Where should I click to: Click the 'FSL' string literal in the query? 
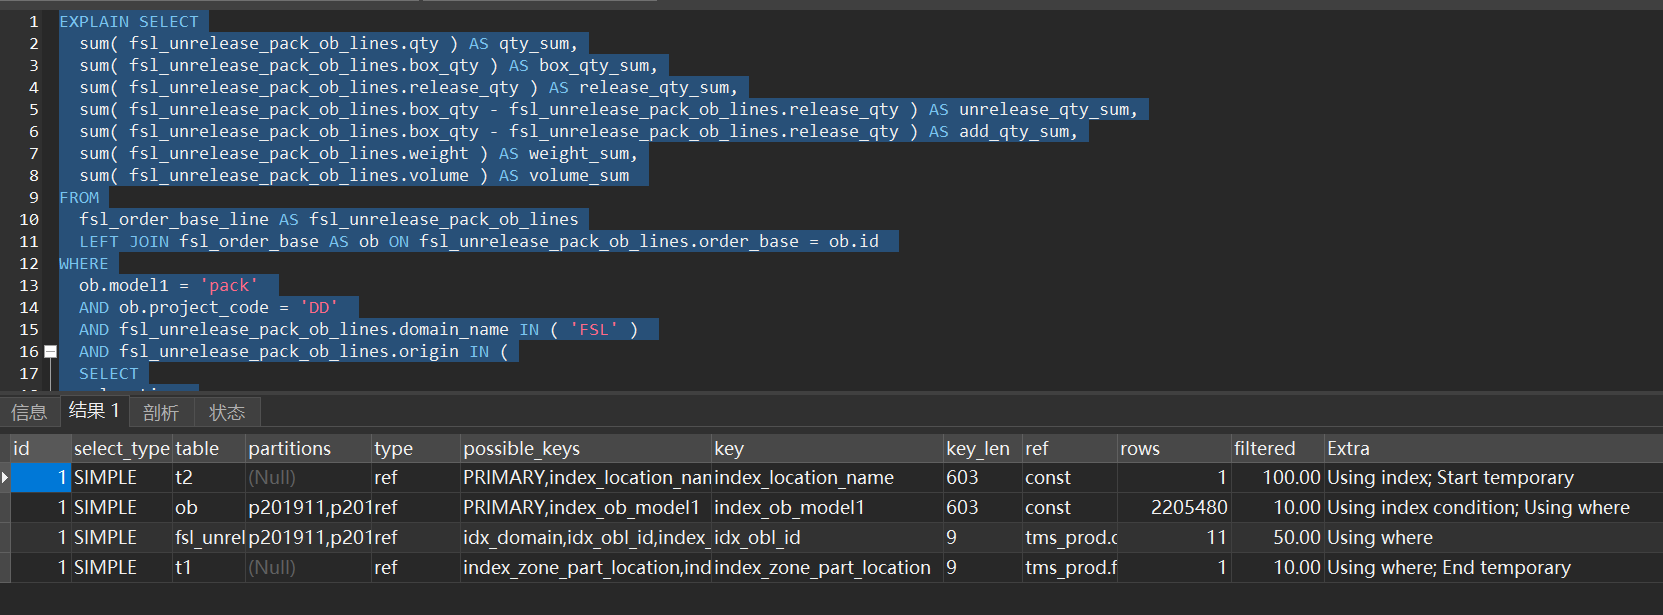click(594, 330)
